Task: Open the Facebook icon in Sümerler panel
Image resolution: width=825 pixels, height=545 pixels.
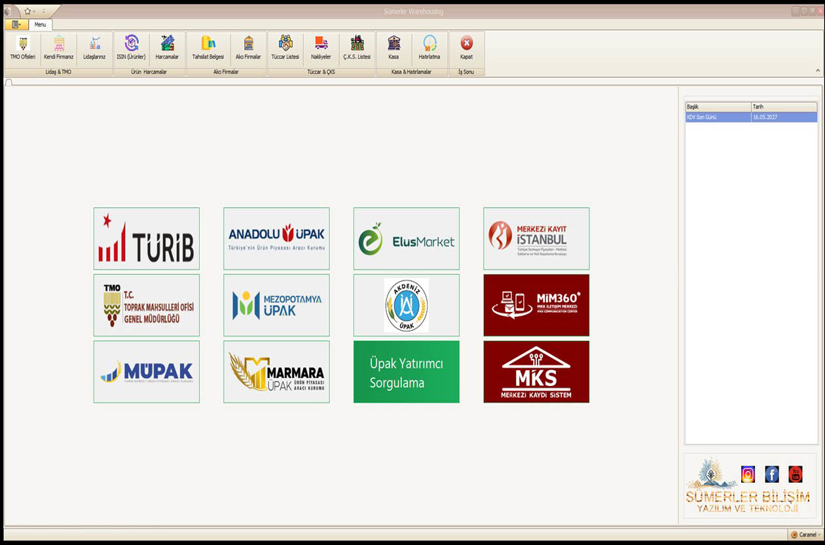Action: point(772,474)
